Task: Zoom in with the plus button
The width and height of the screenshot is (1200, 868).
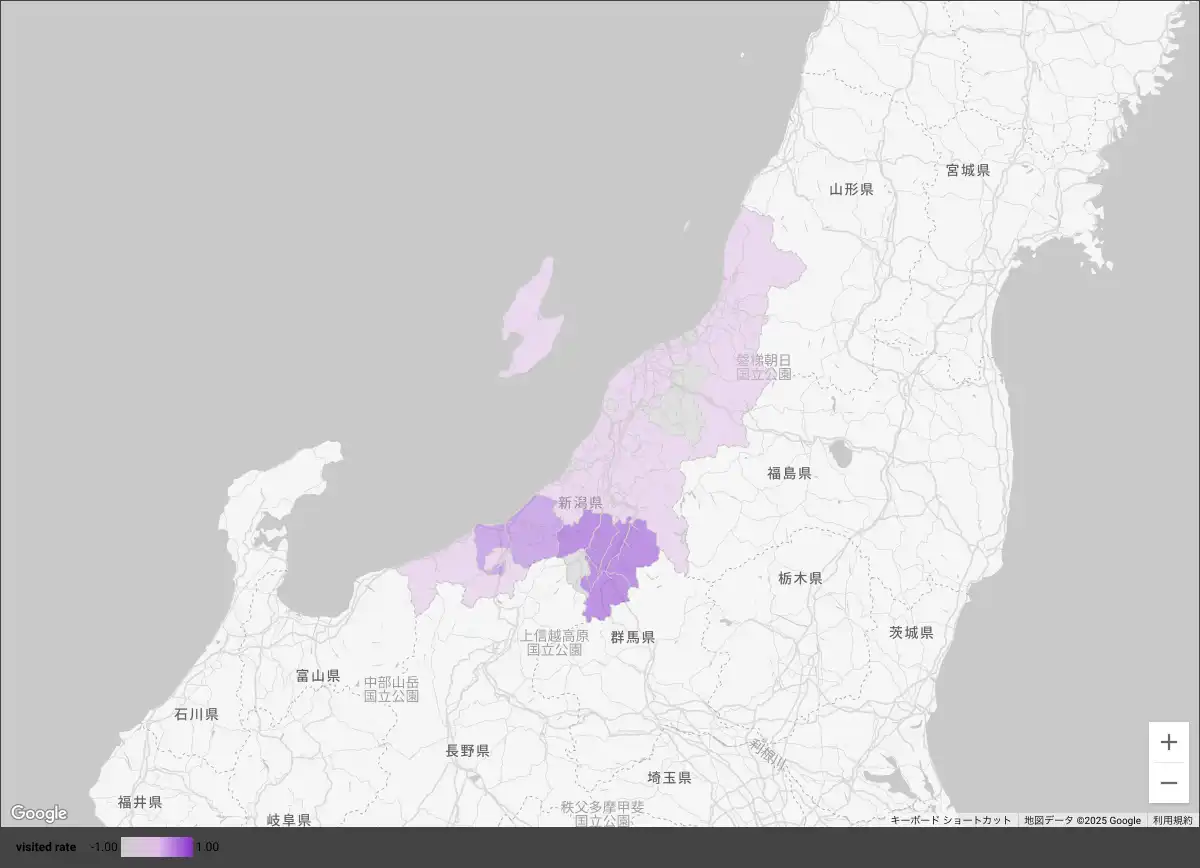Action: coord(1168,742)
